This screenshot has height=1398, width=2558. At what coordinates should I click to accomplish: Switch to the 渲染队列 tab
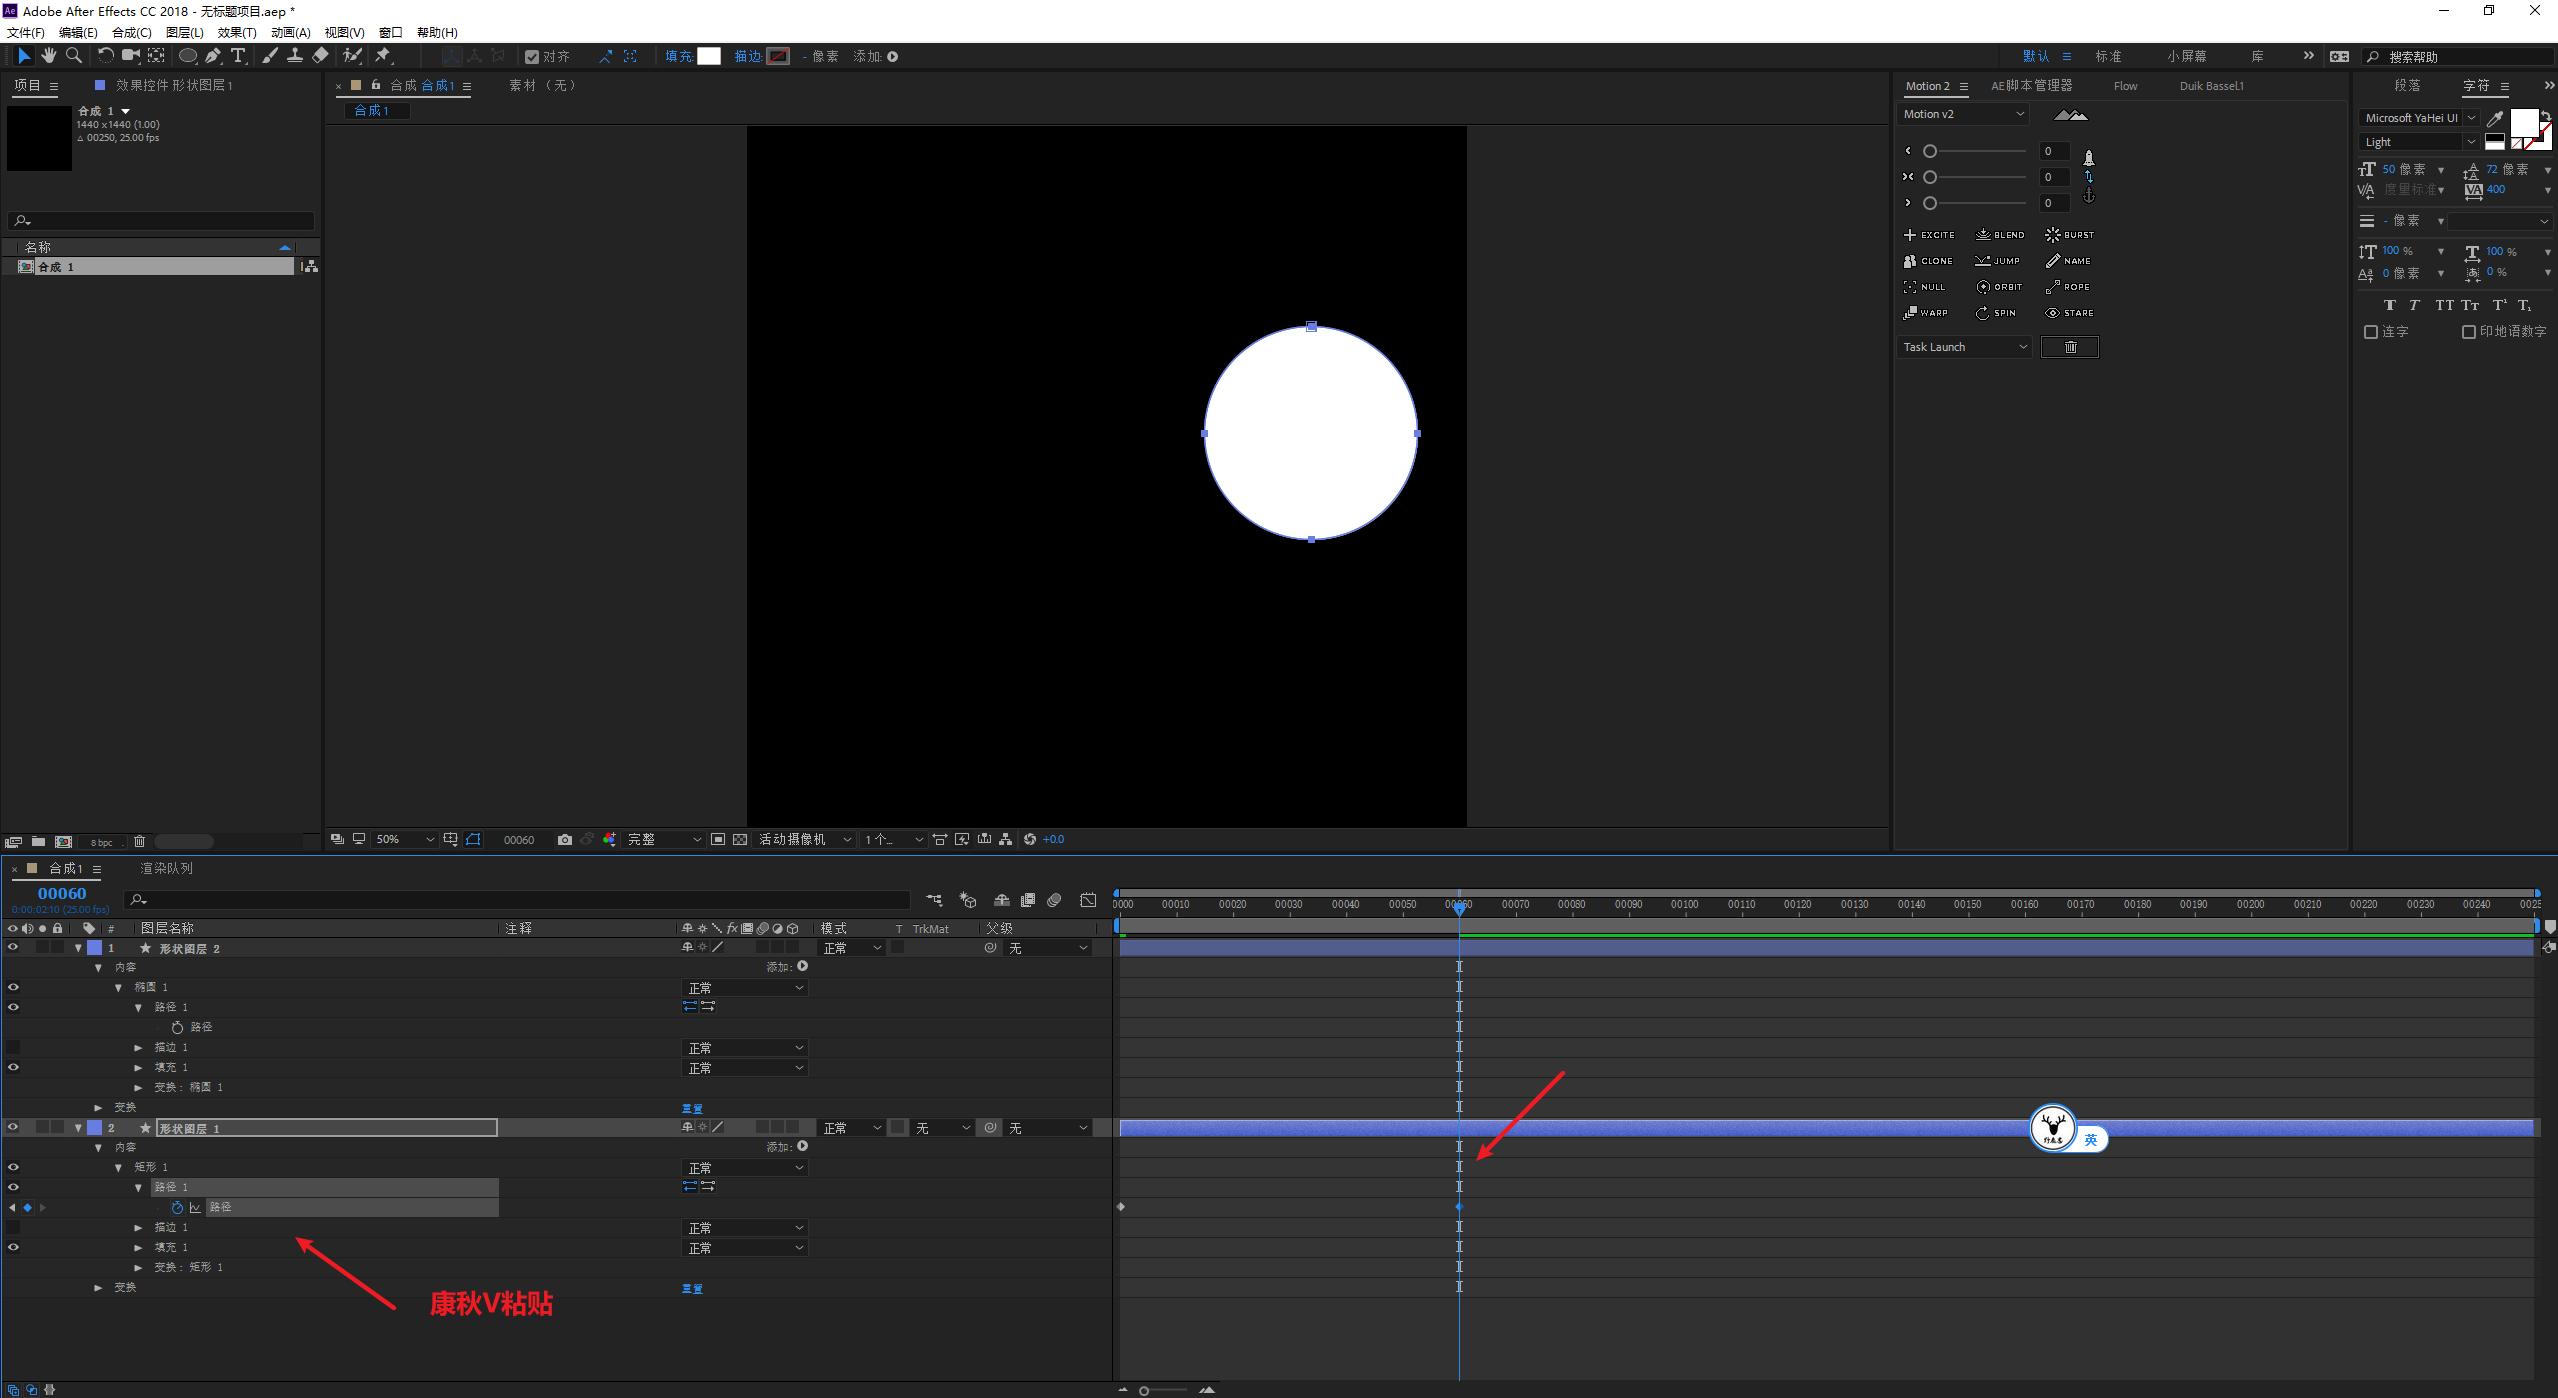166,868
